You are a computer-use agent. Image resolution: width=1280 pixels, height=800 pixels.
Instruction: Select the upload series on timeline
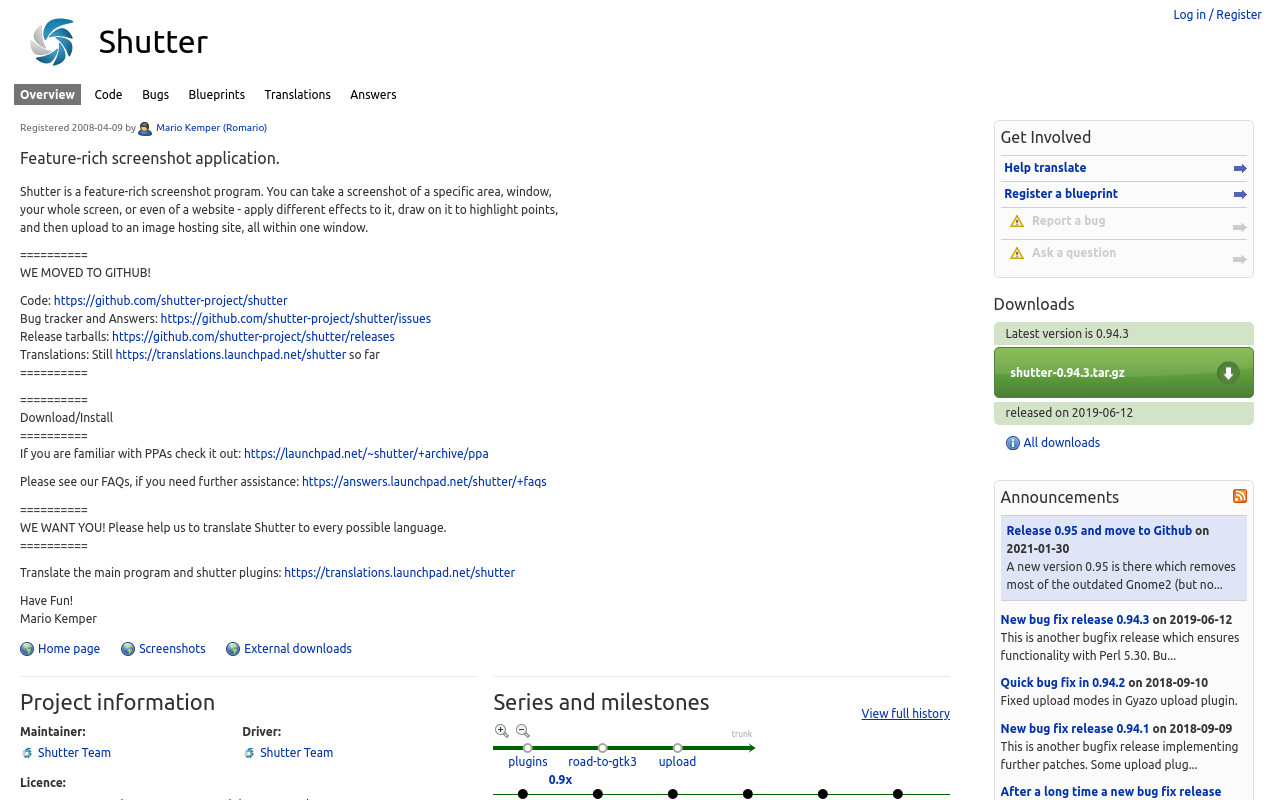pyautogui.click(x=677, y=761)
